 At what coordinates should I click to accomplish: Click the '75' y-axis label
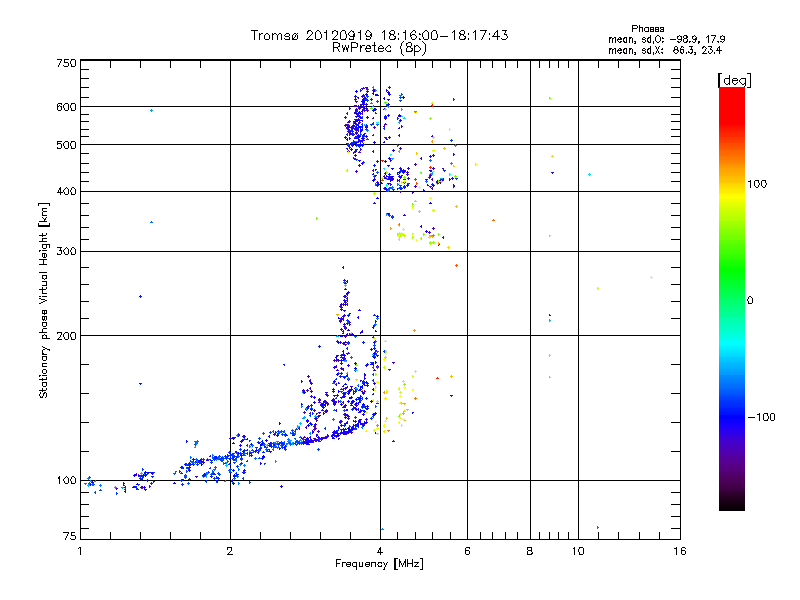click(70, 536)
